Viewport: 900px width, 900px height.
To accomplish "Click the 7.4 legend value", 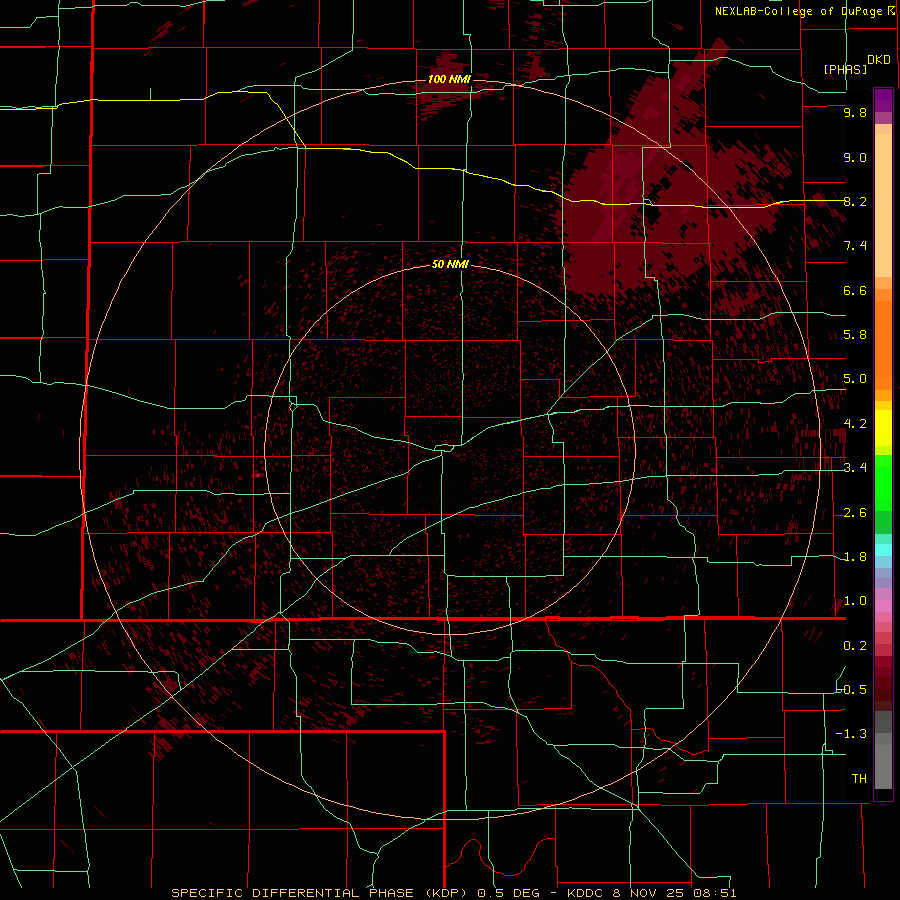I will [x=855, y=246].
